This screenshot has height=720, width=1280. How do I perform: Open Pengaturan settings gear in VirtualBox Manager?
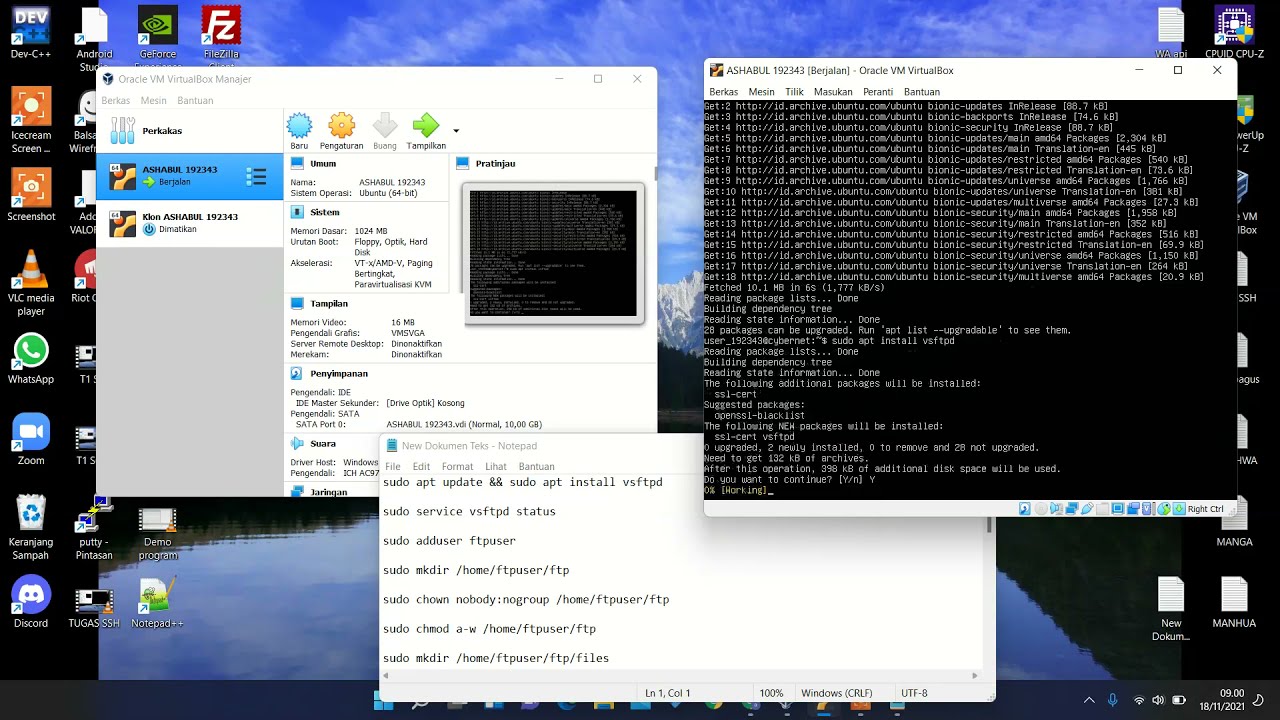pyautogui.click(x=342, y=126)
